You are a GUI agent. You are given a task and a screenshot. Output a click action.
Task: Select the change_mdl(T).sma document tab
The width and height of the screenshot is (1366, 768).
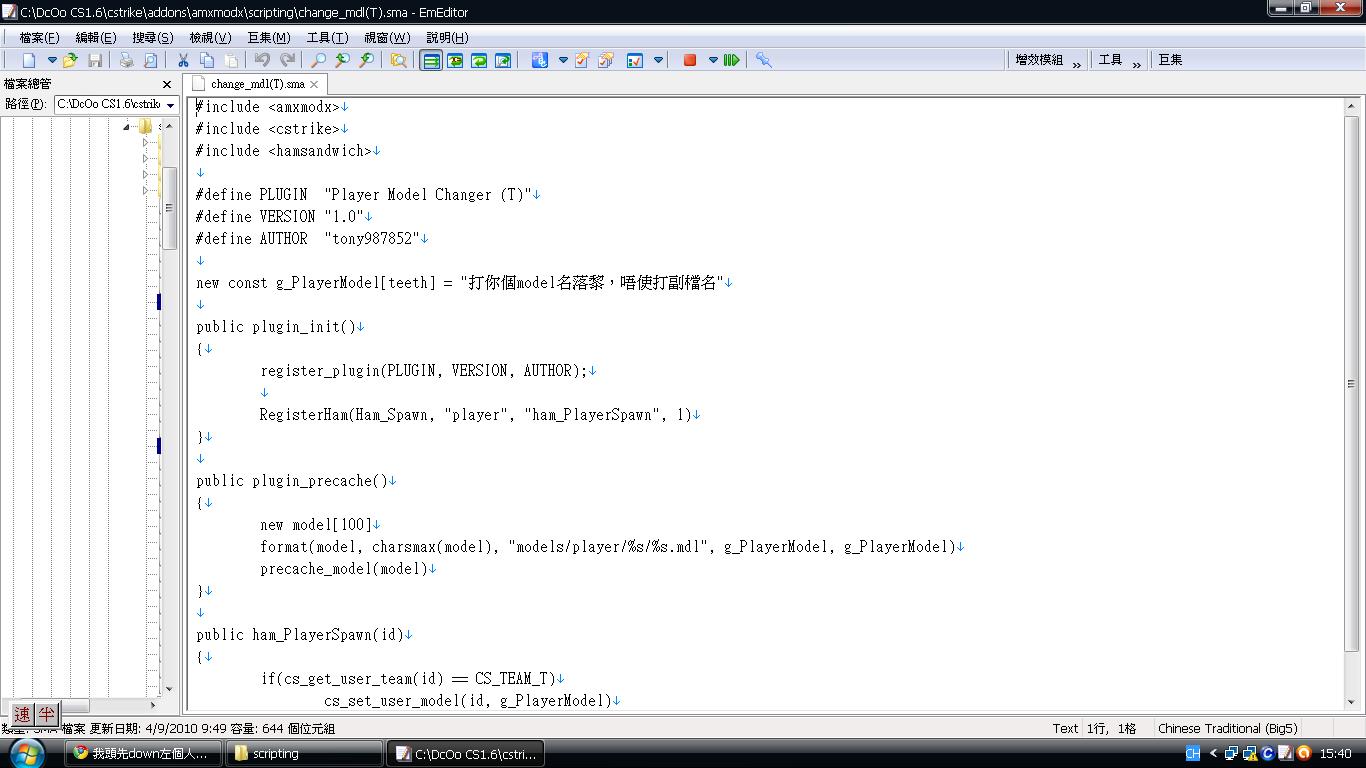point(256,84)
